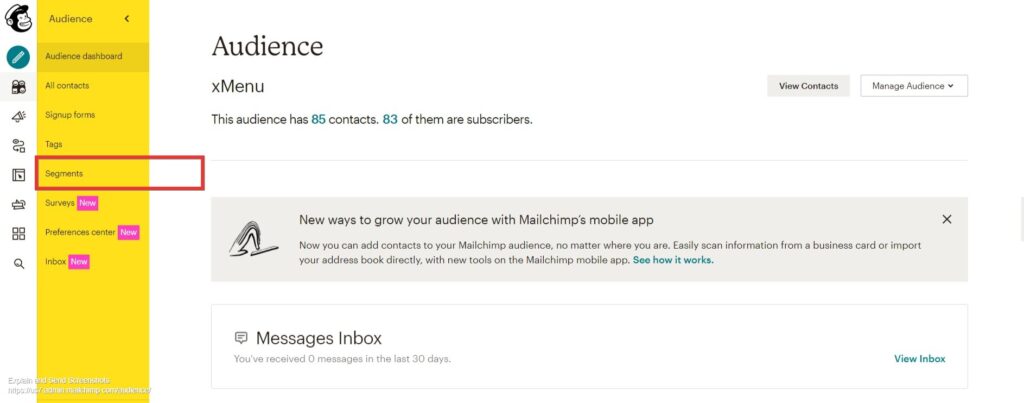Image resolution: width=1024 pixels, height=403 pixels.
Task: Follow the See how it works link
Action: click(673, 260)
